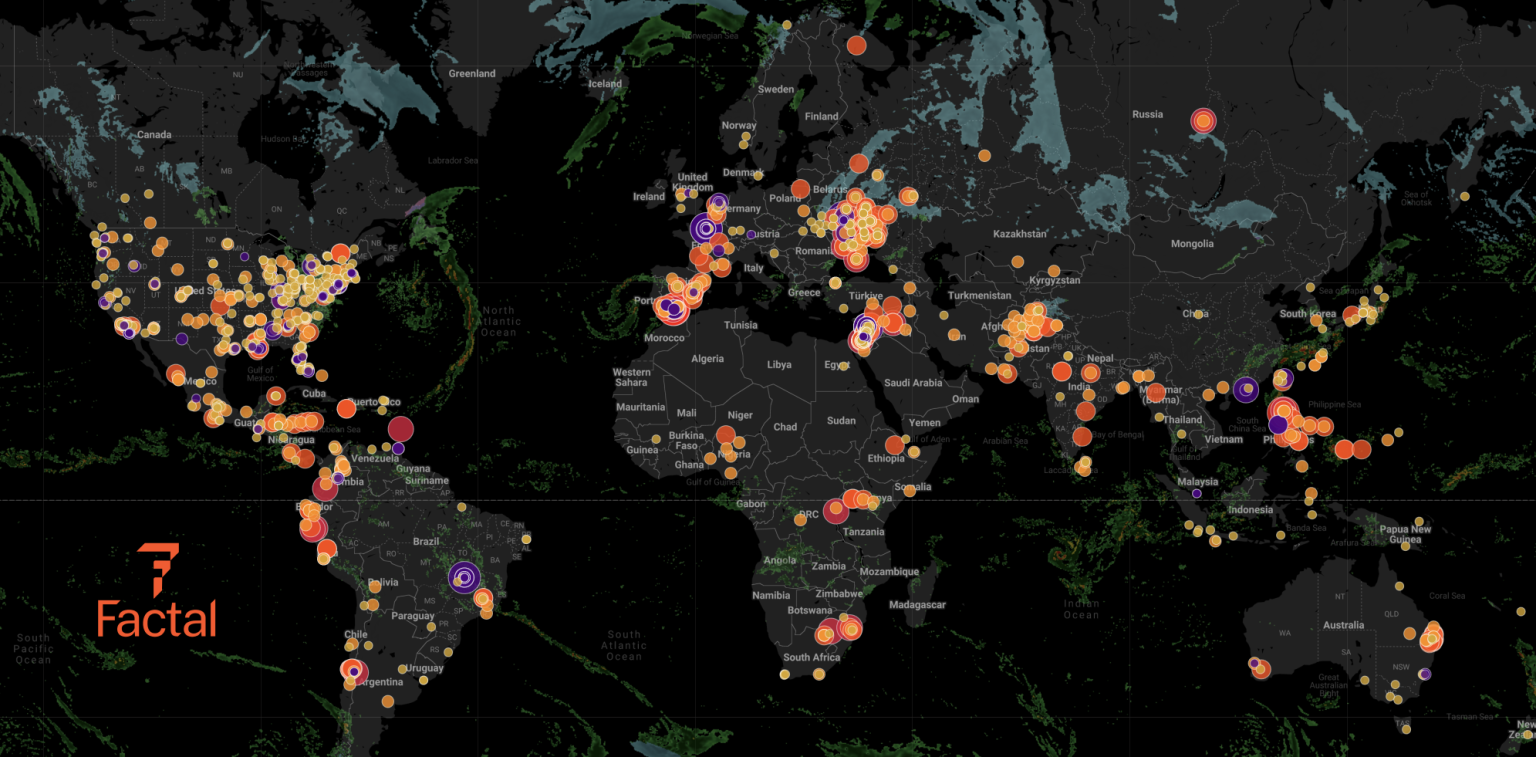This screenshot has height=757, width=1536.
Task: Click the Tunisia label
Action: [x=741, y=325]
